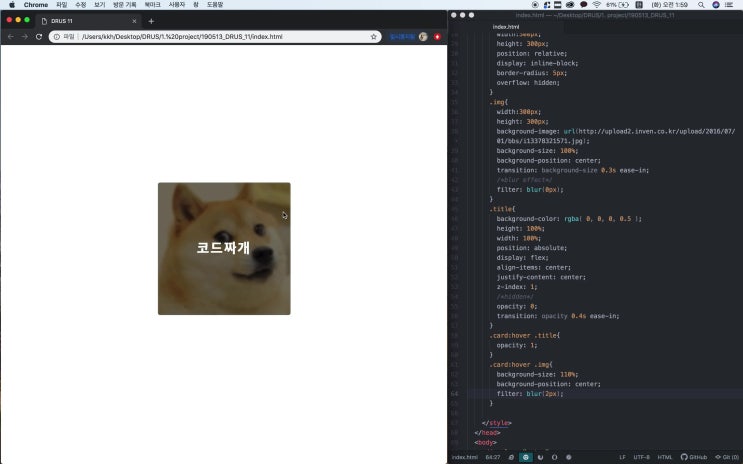Click the closing </style> tag
The height and width of the screenshot is (464, 743).
click(497, 423)
